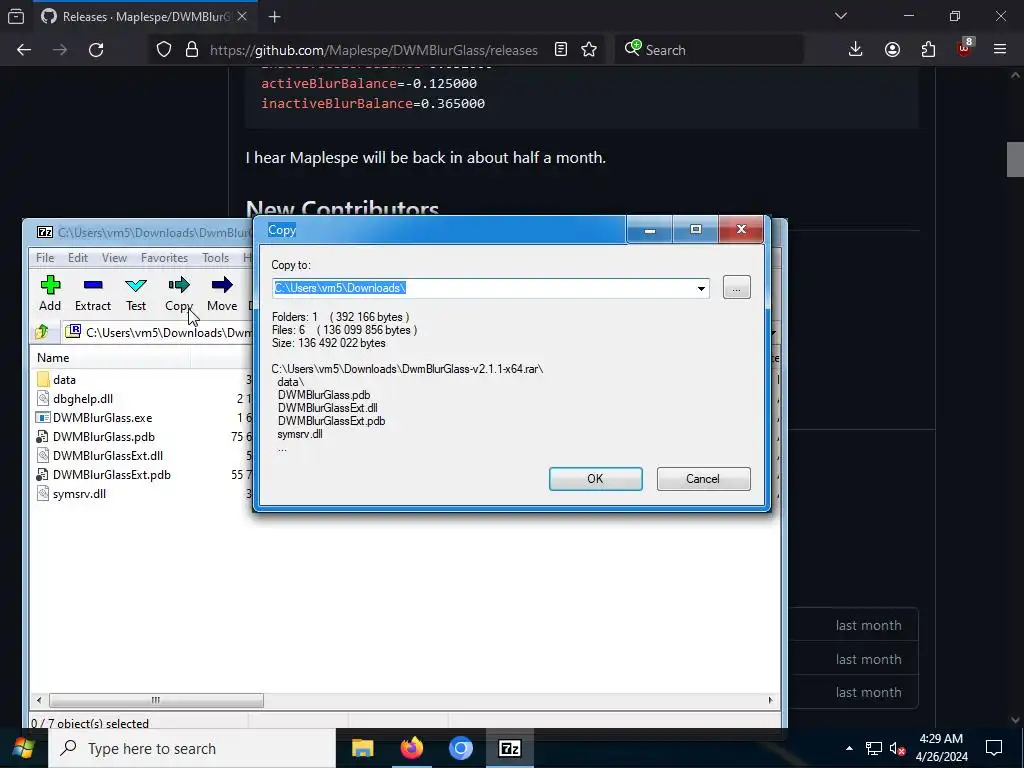The image size is (1024, 768).
Task: Open File Explorer from the taskbar
Action: click(x=362, y=748)
